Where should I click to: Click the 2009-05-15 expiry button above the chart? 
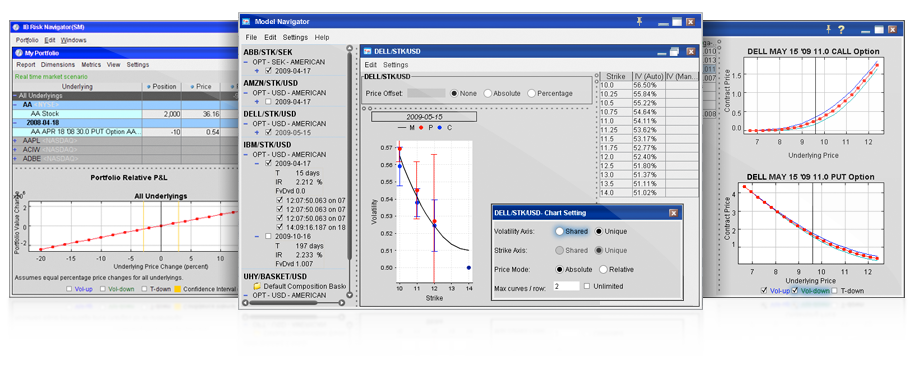click(x=423, y=116)
